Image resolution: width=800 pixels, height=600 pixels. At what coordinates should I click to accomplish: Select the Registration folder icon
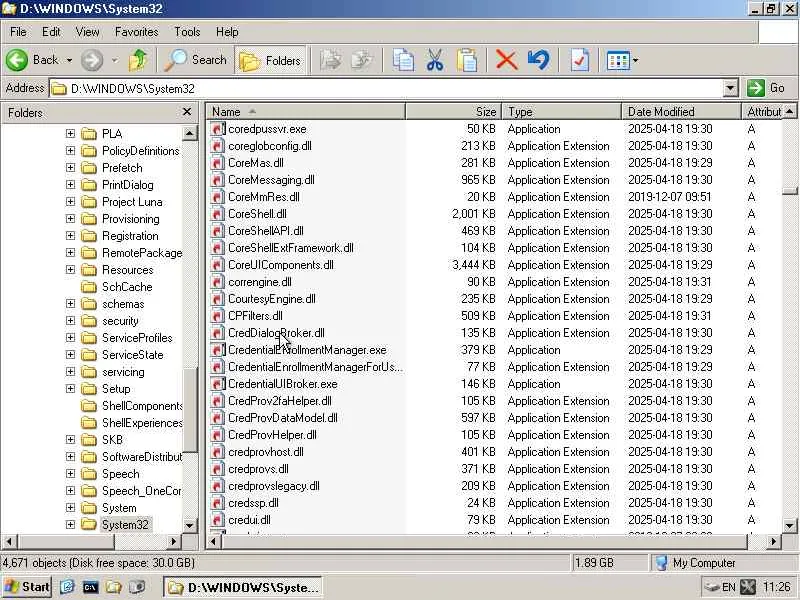pyautogui.click(x=89, y=236)
